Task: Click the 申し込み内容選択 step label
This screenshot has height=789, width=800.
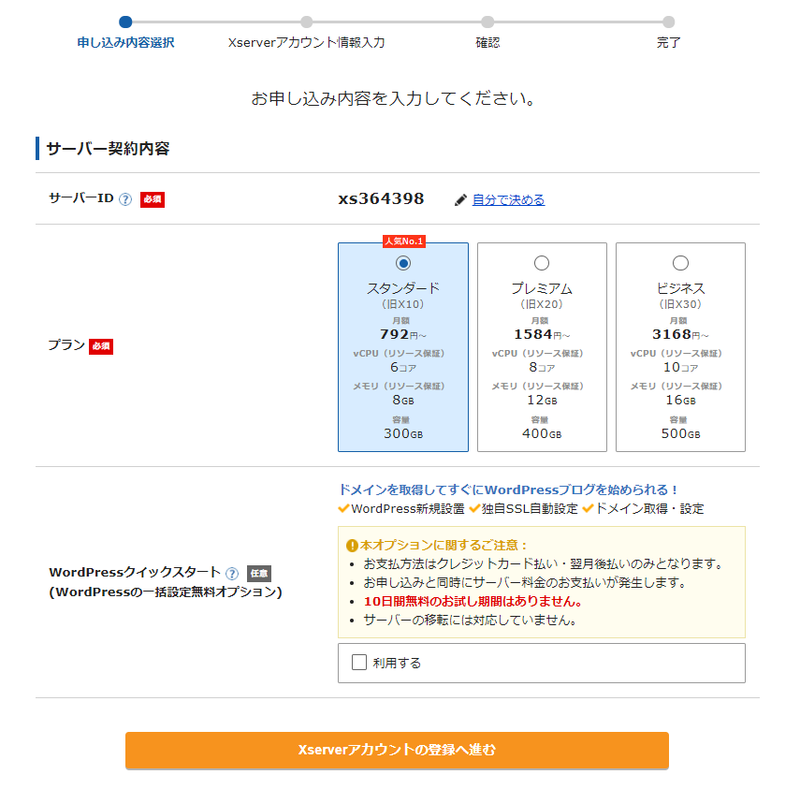Action: [x=126, y=42]
